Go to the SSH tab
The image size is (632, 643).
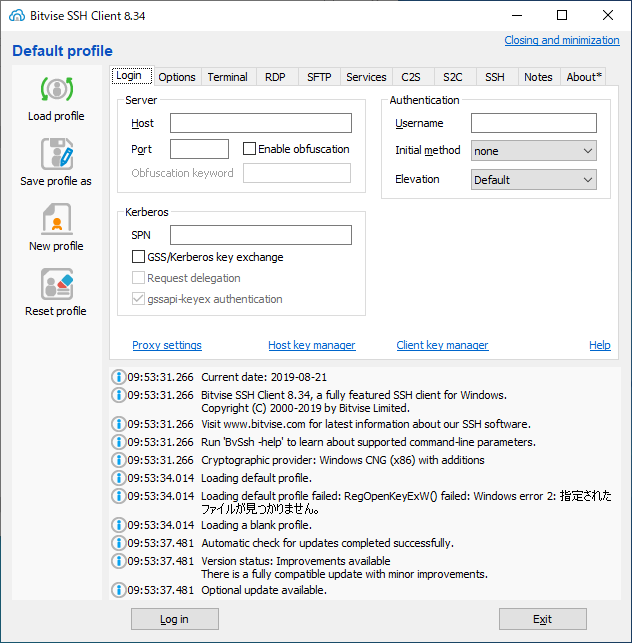tap(495, 77)
